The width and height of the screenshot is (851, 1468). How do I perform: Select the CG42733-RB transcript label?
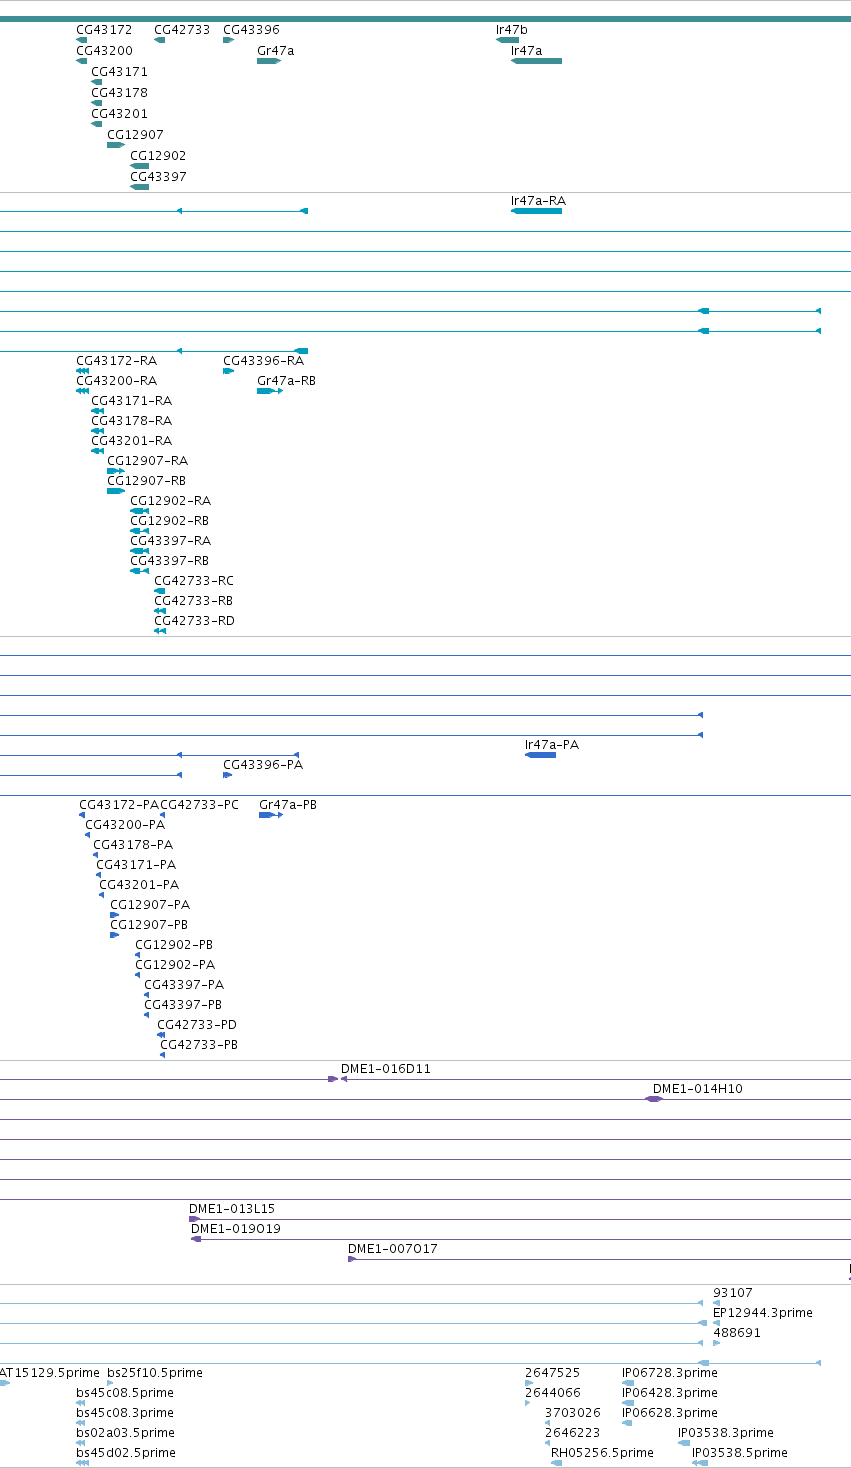[x=193, y=601]
